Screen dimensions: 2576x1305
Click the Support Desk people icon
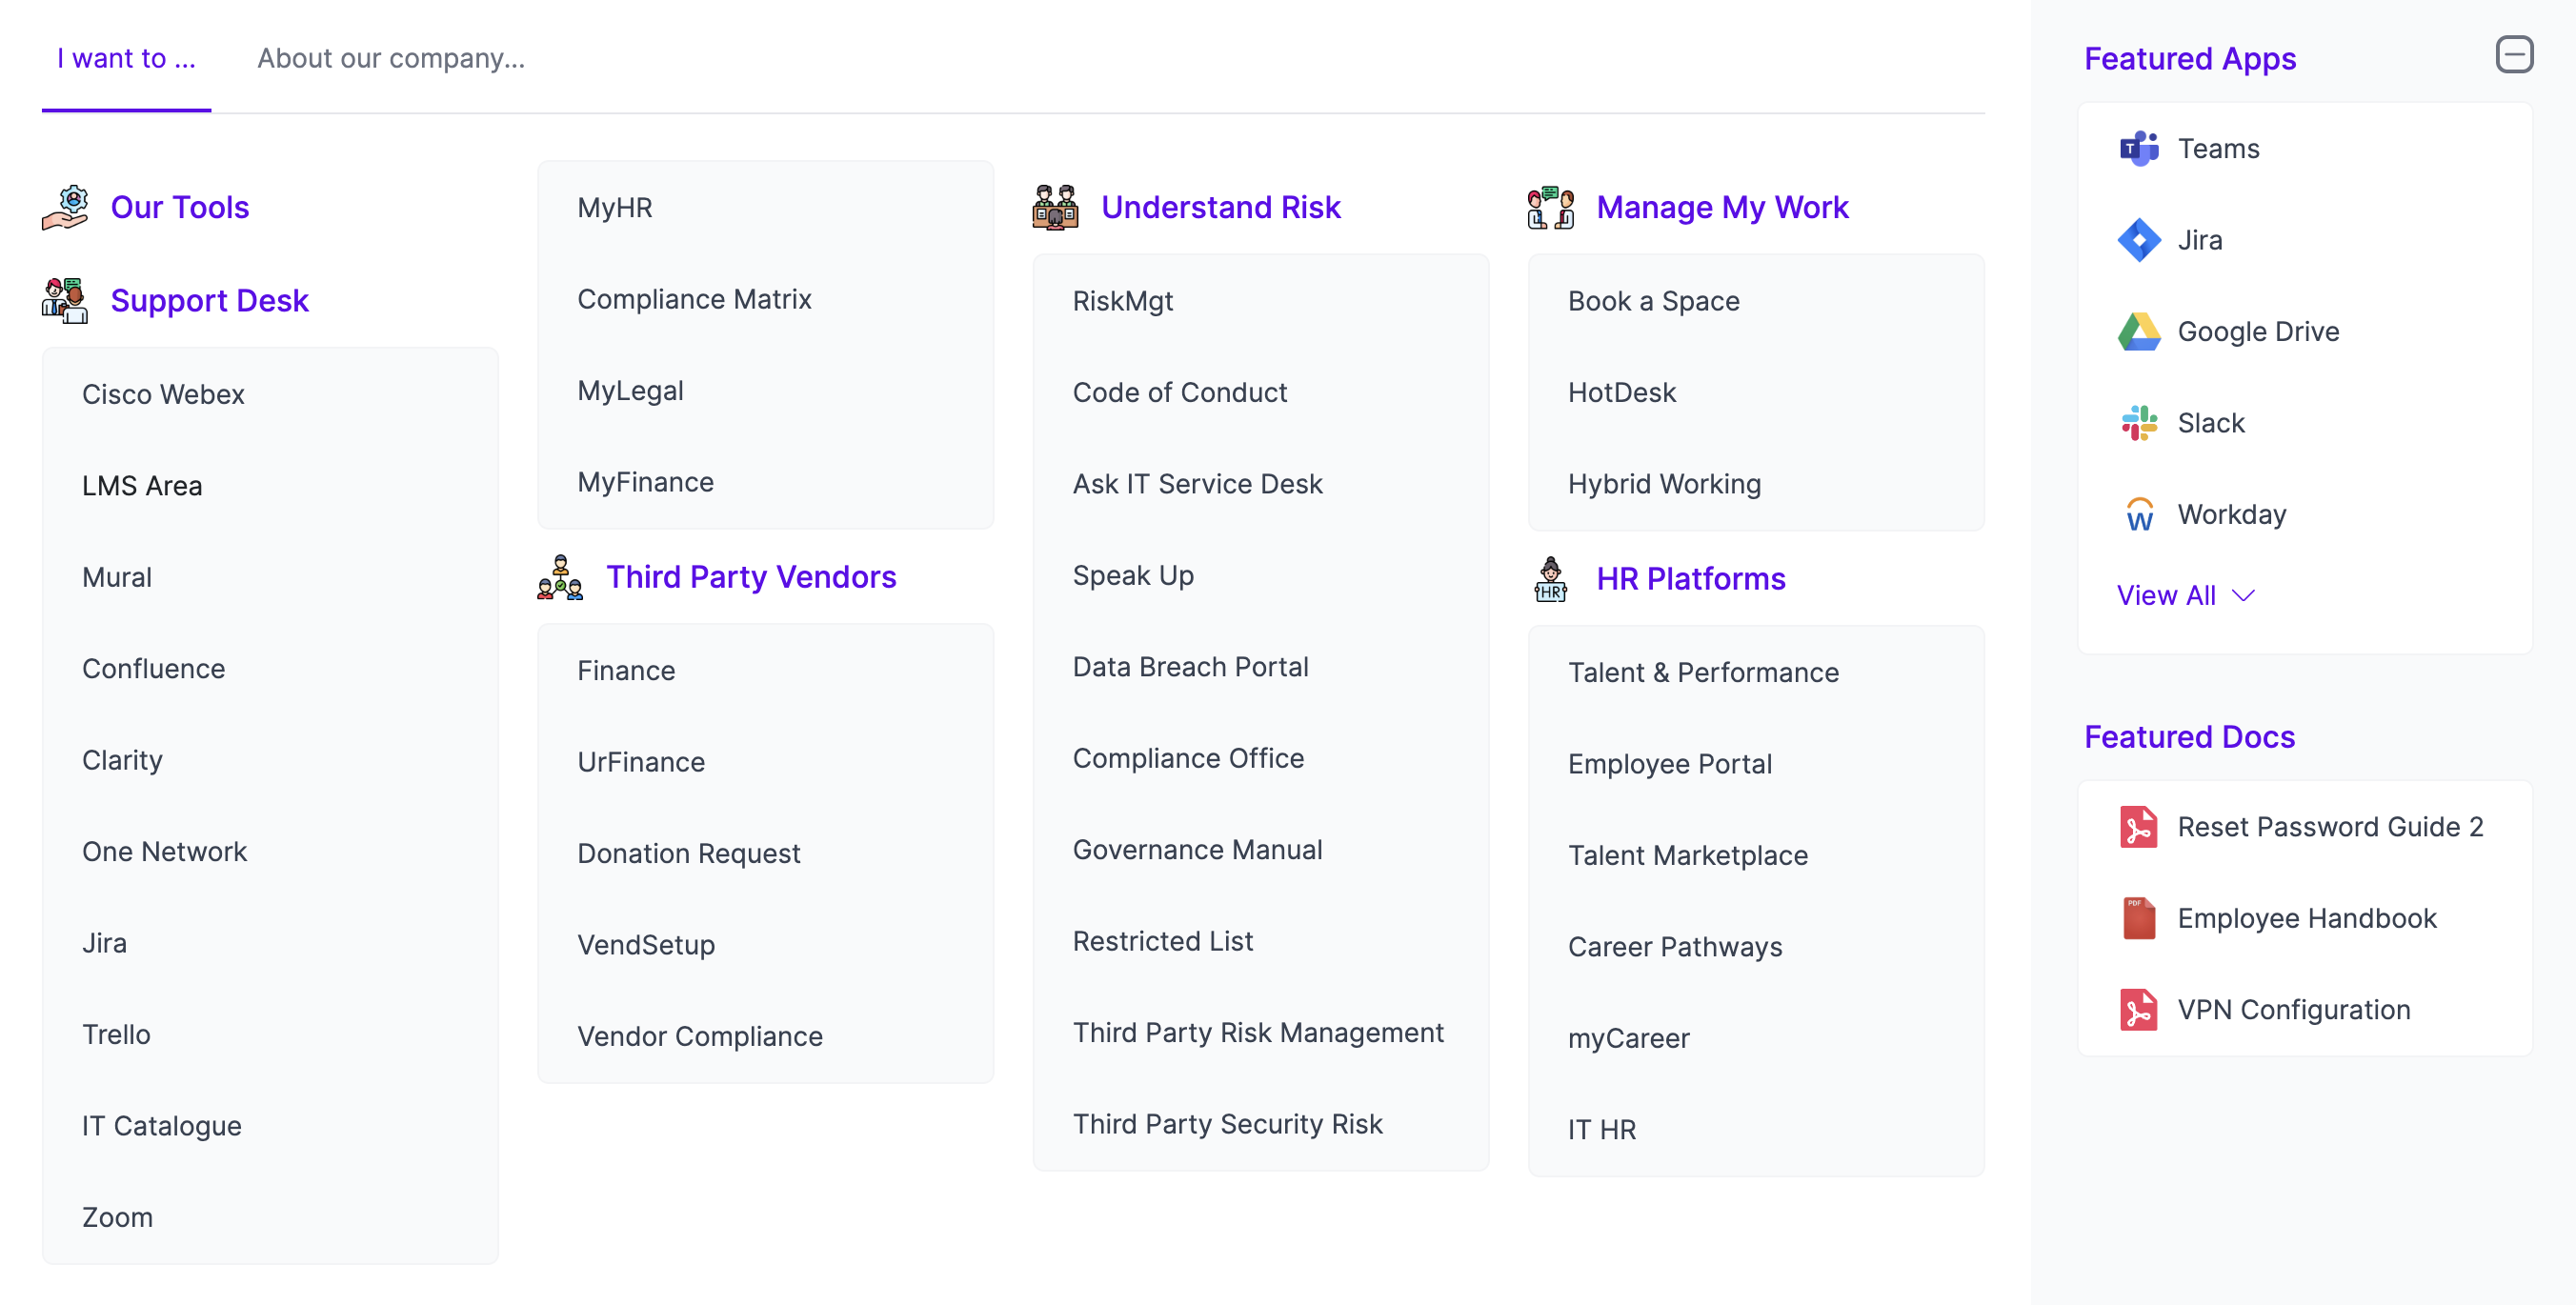[65, 301]
